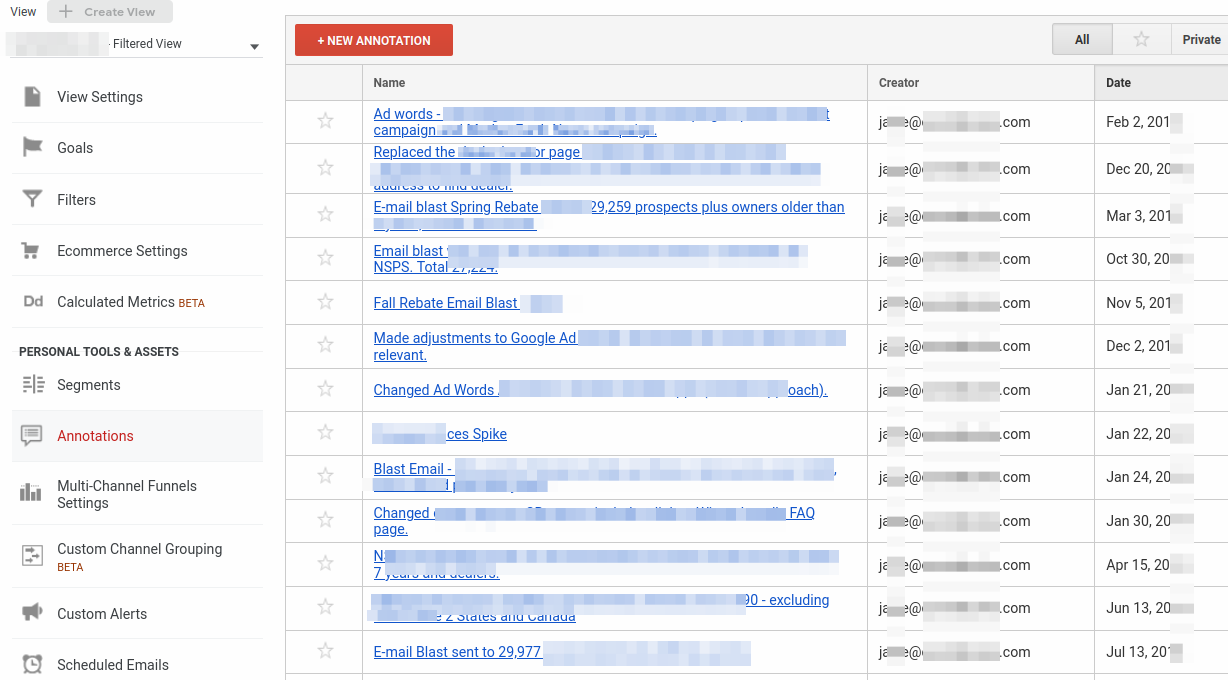Click the View Settings document icon
The image size is (1228, 680).
(33, 97)
